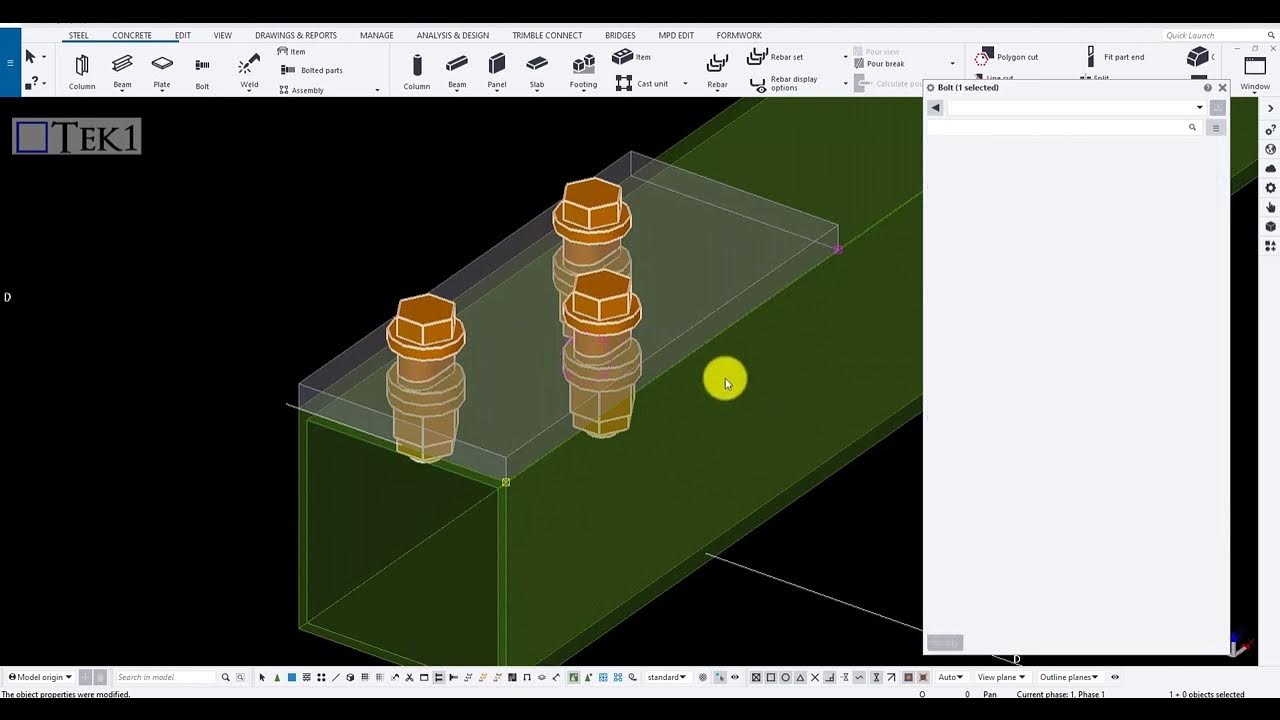Select the steel Beam tool
Viewport: 1280px width, 720px height.
click(x=122, y=71)
